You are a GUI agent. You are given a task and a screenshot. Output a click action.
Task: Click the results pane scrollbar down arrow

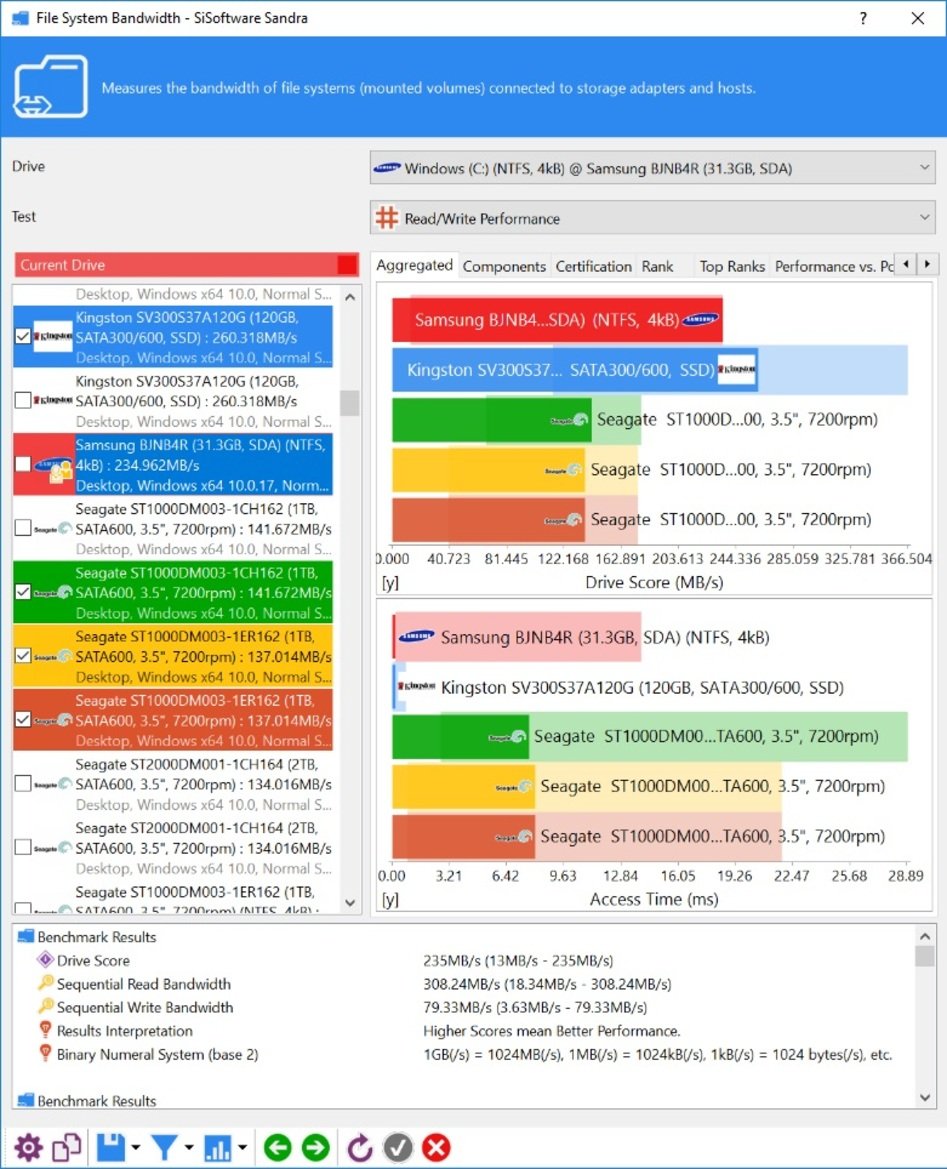click(925, 1097)
